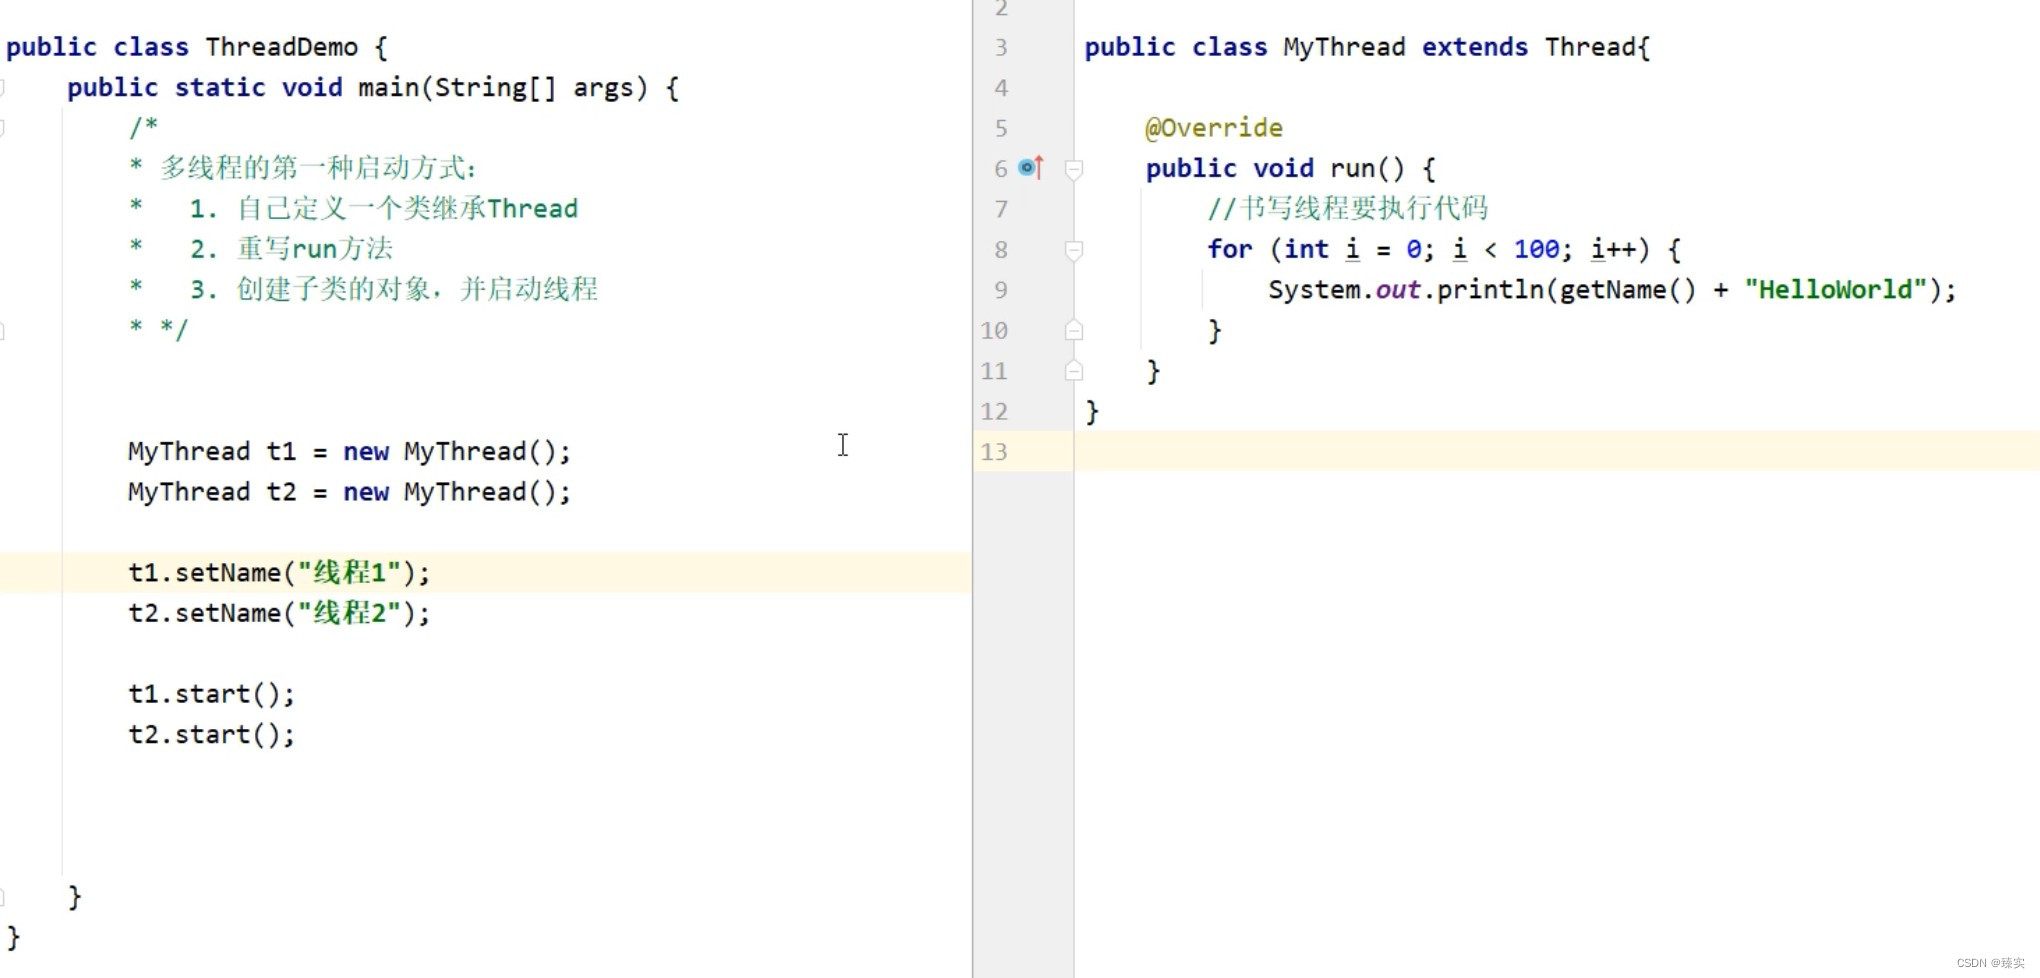
Task: Click the comment //书写线程要执行代码
Action: pyautogui.click(x=1347, y=209)
